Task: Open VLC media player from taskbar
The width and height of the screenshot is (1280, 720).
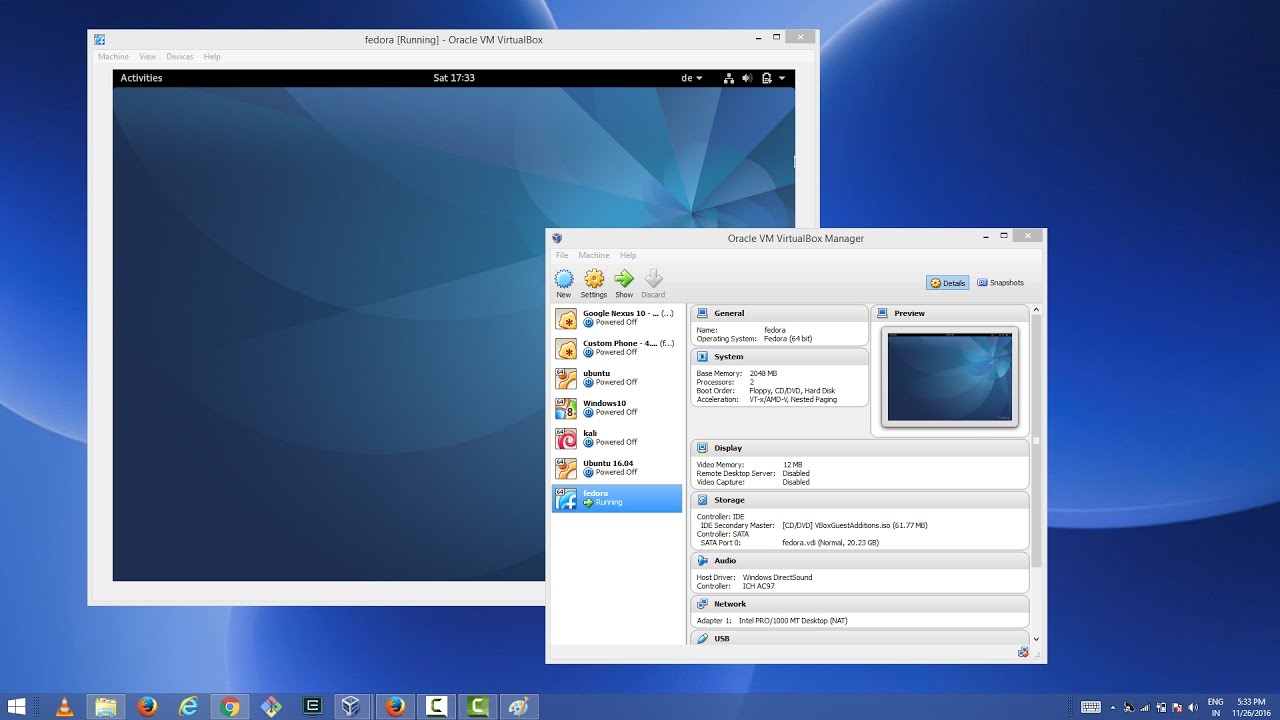Action: 65,706
